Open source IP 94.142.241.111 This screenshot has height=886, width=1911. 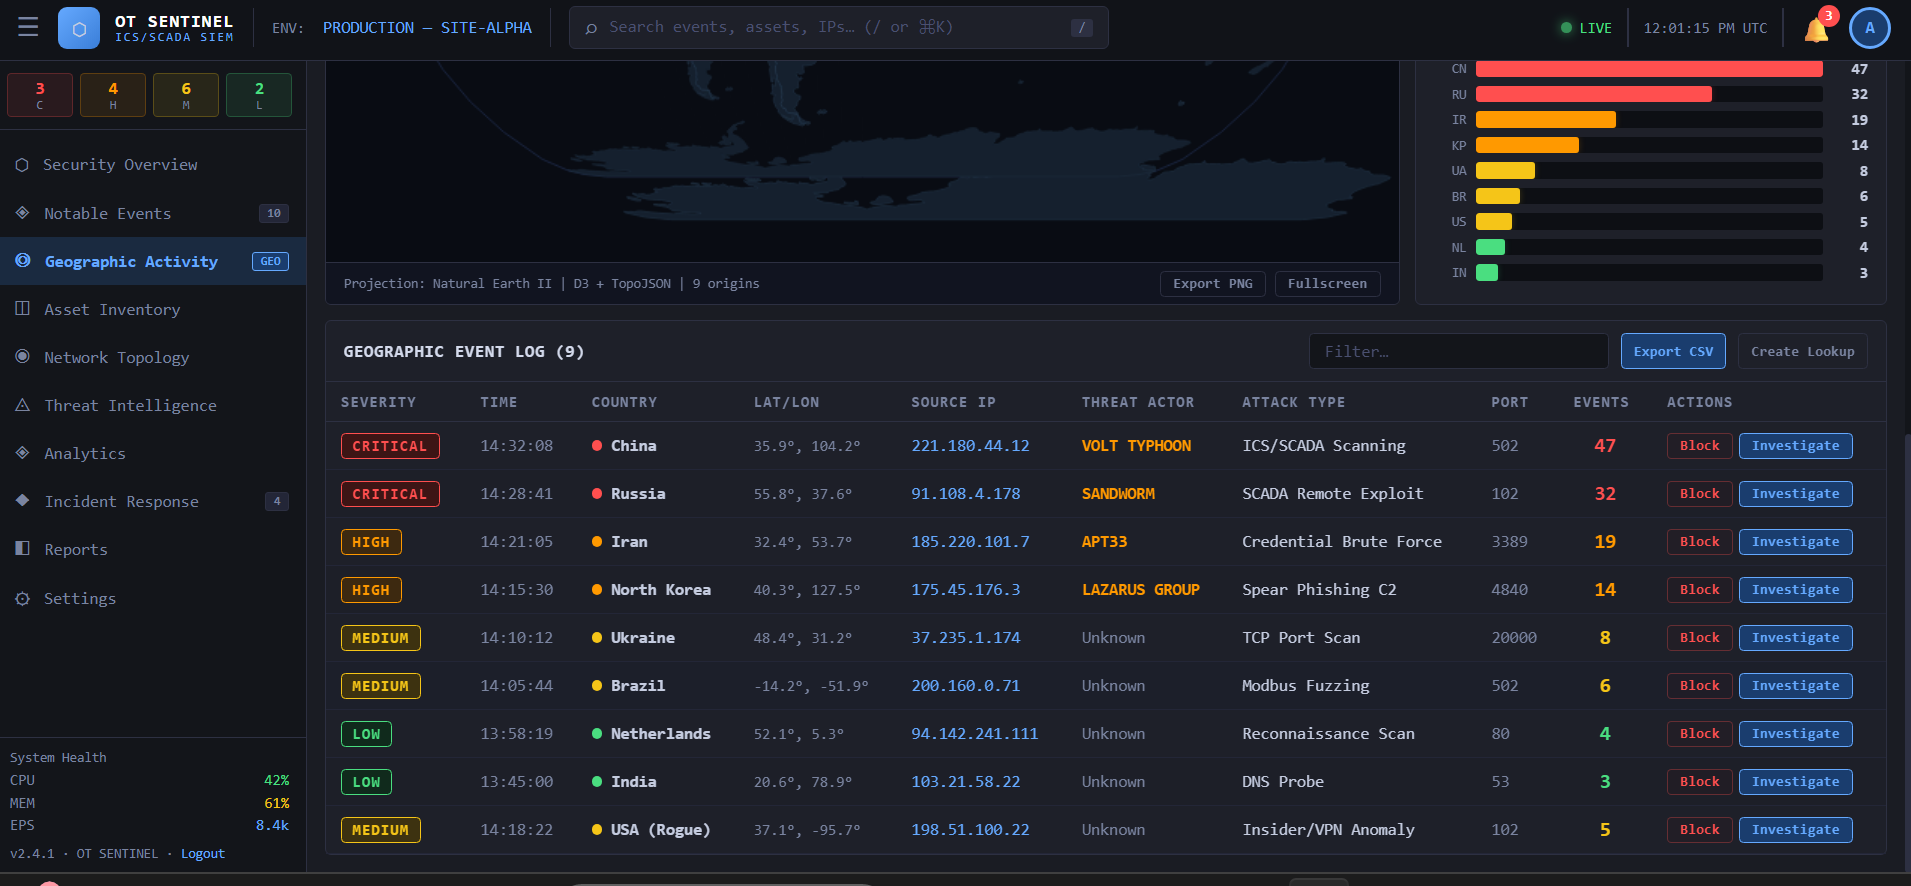click(975, 734)
